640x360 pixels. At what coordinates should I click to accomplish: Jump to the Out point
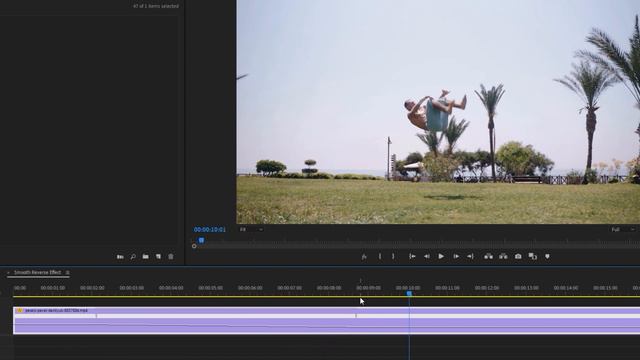(470, 256)
